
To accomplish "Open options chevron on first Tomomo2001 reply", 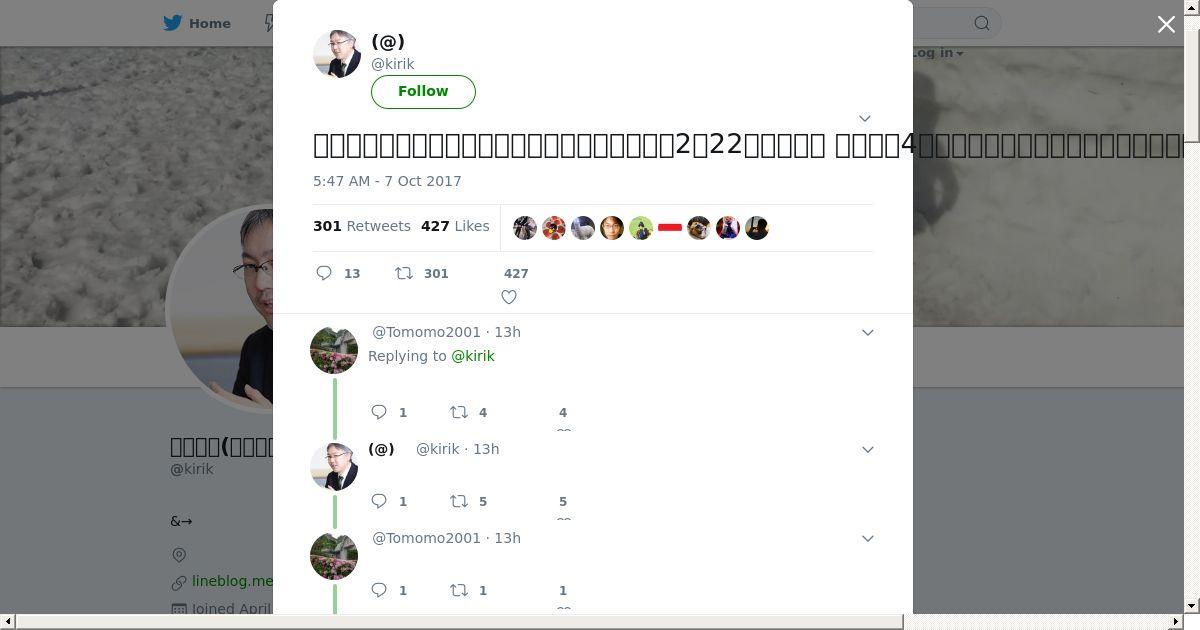I will pyautogui.click(x=868, y=332).
